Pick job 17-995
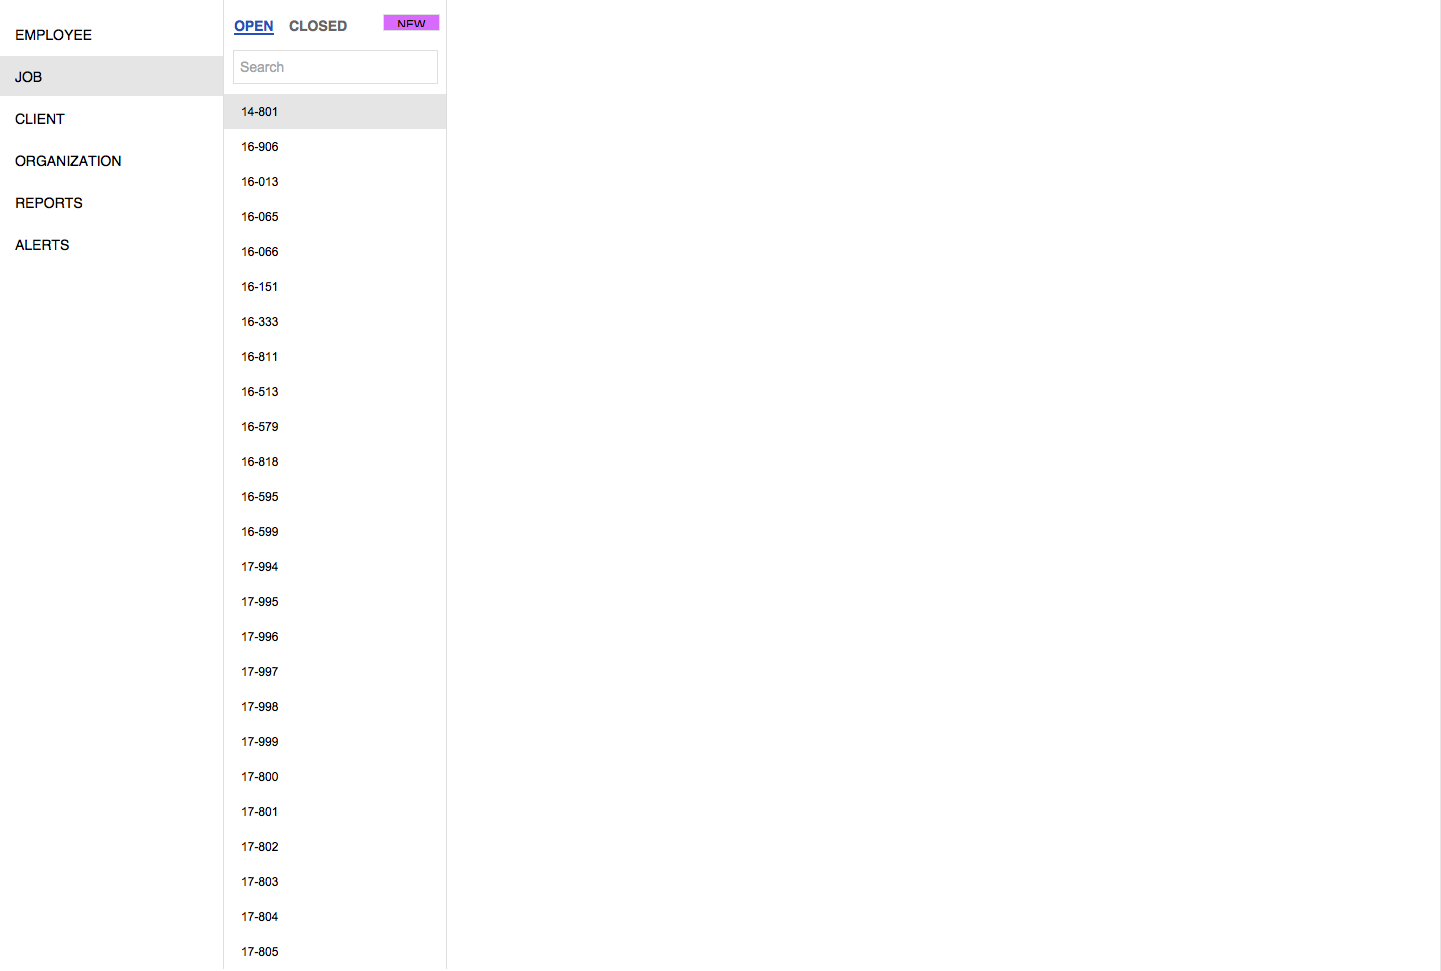Image resolution: width=1441 pixels, height=971 pixels. [x=335, y=602]
